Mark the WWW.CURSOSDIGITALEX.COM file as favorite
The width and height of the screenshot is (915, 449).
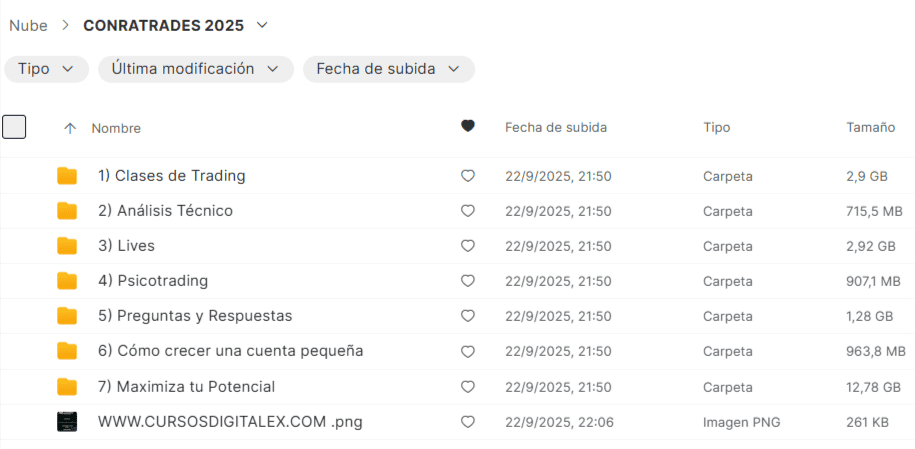(467, 422)
